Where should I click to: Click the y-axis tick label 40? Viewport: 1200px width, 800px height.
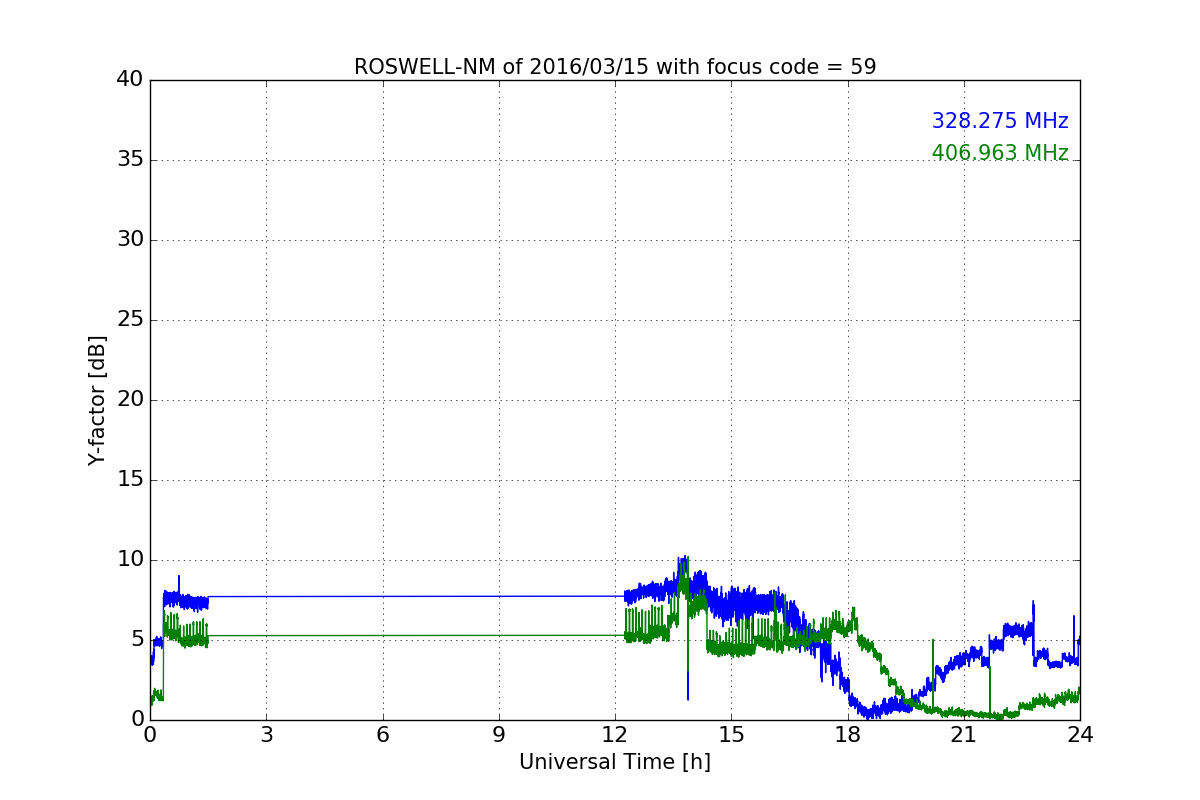point(130,80)
